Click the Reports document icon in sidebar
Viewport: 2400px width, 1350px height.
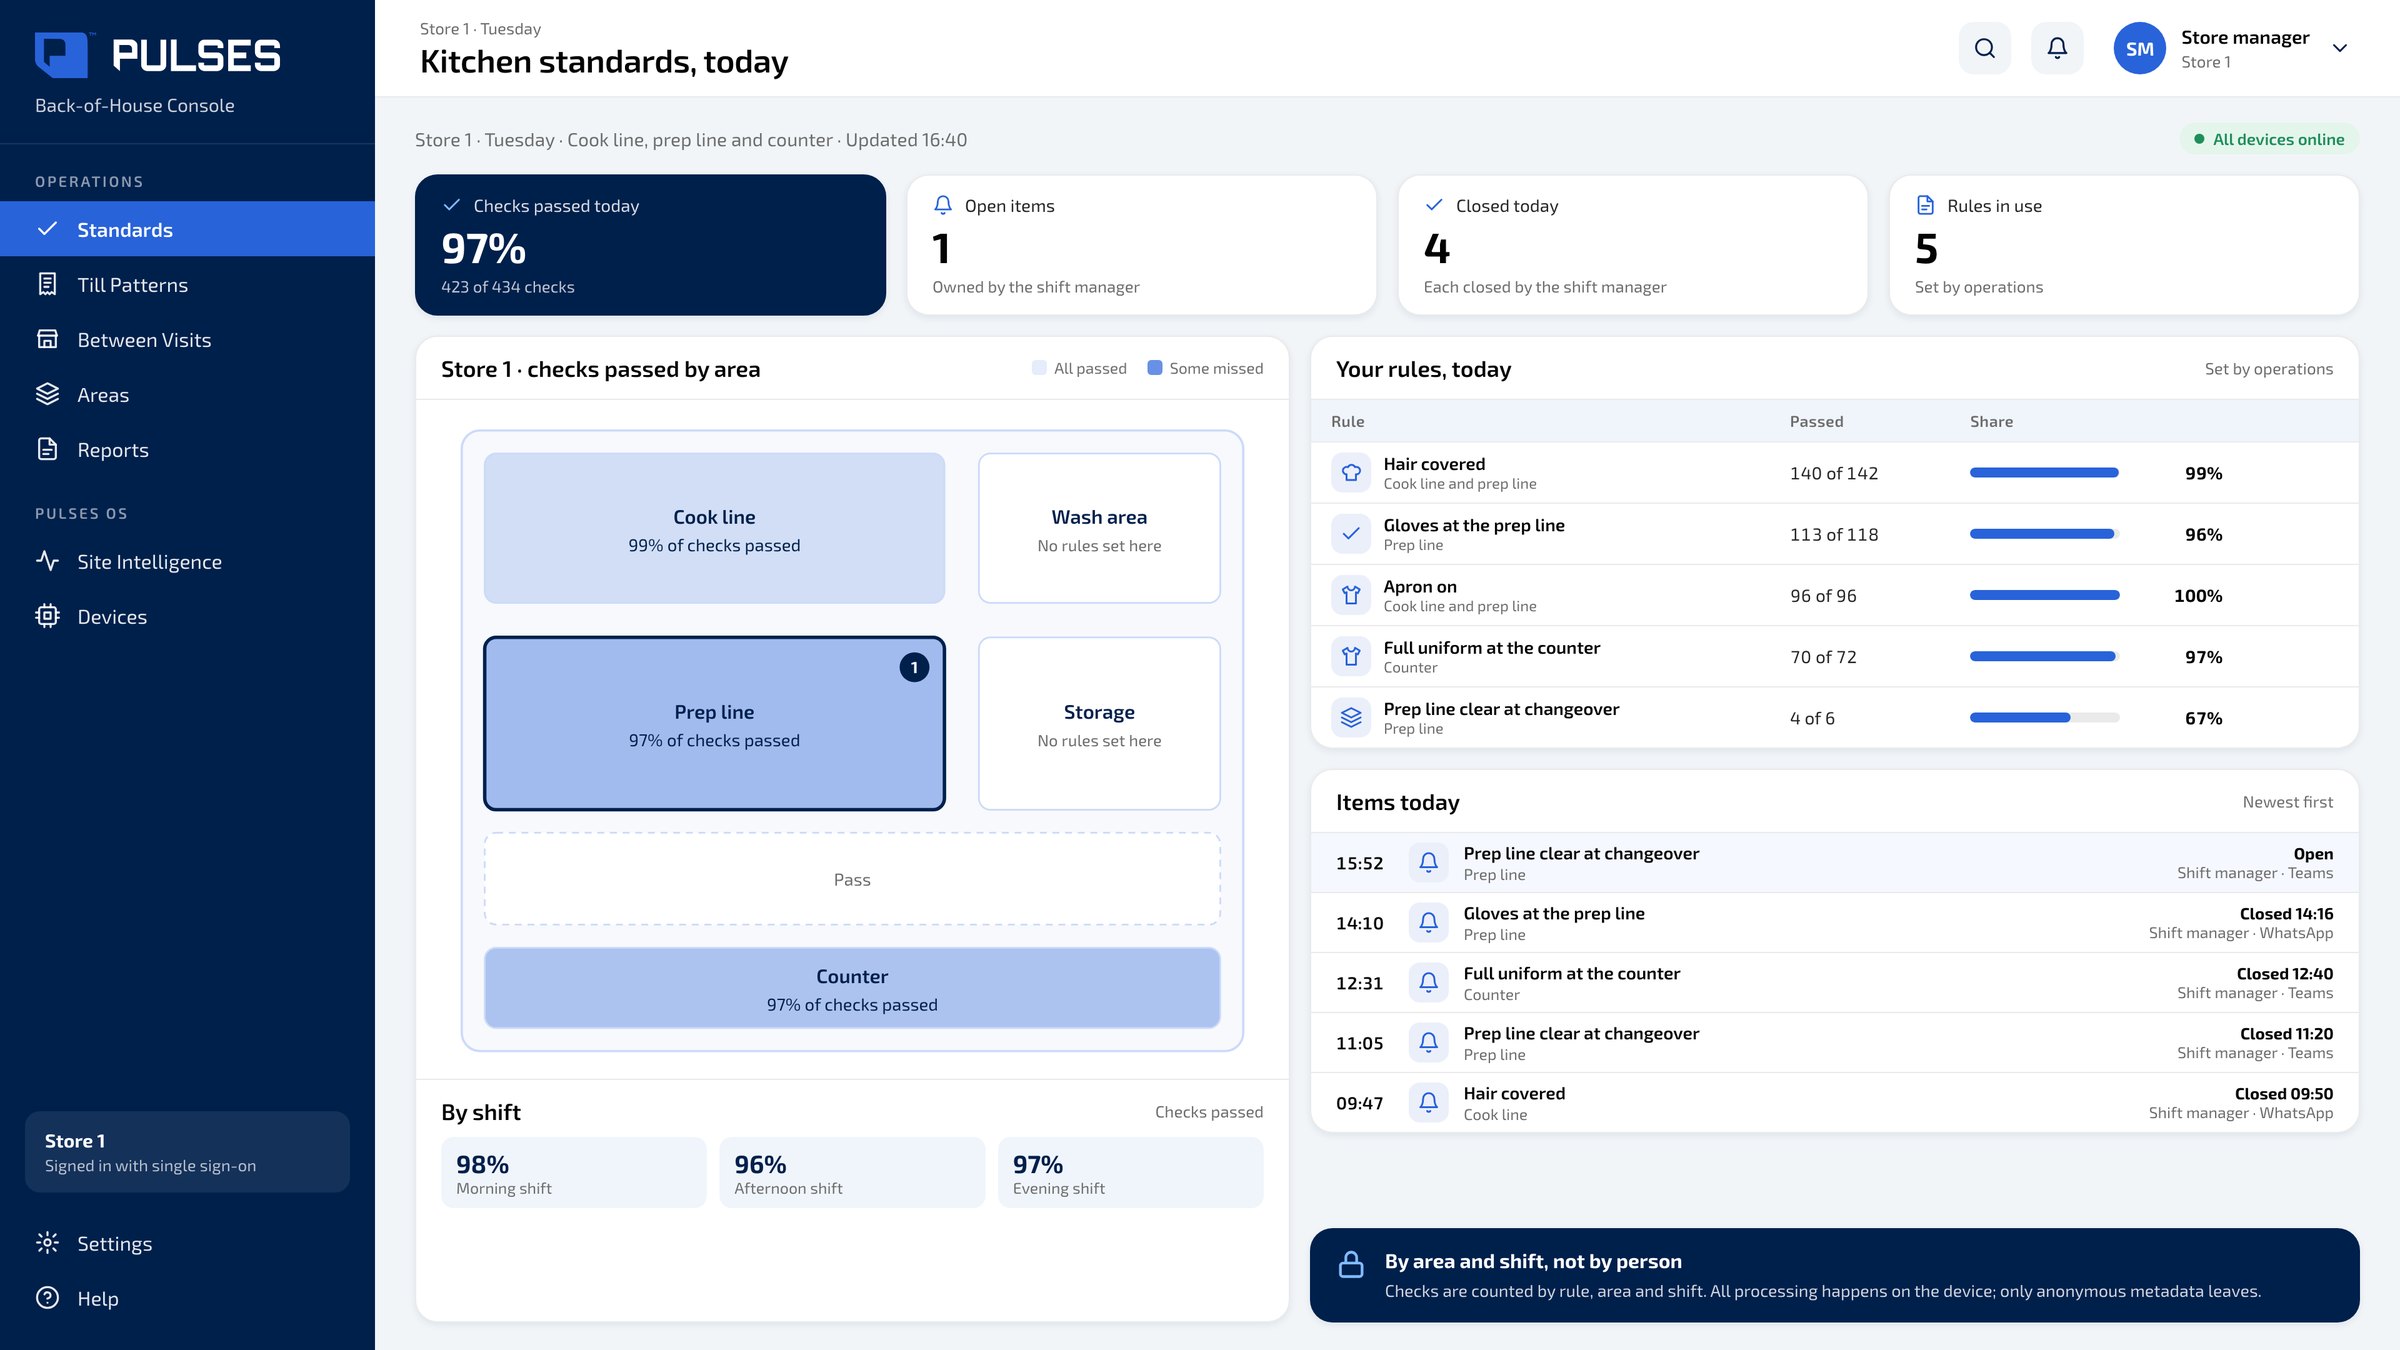[x=47, y=449]
